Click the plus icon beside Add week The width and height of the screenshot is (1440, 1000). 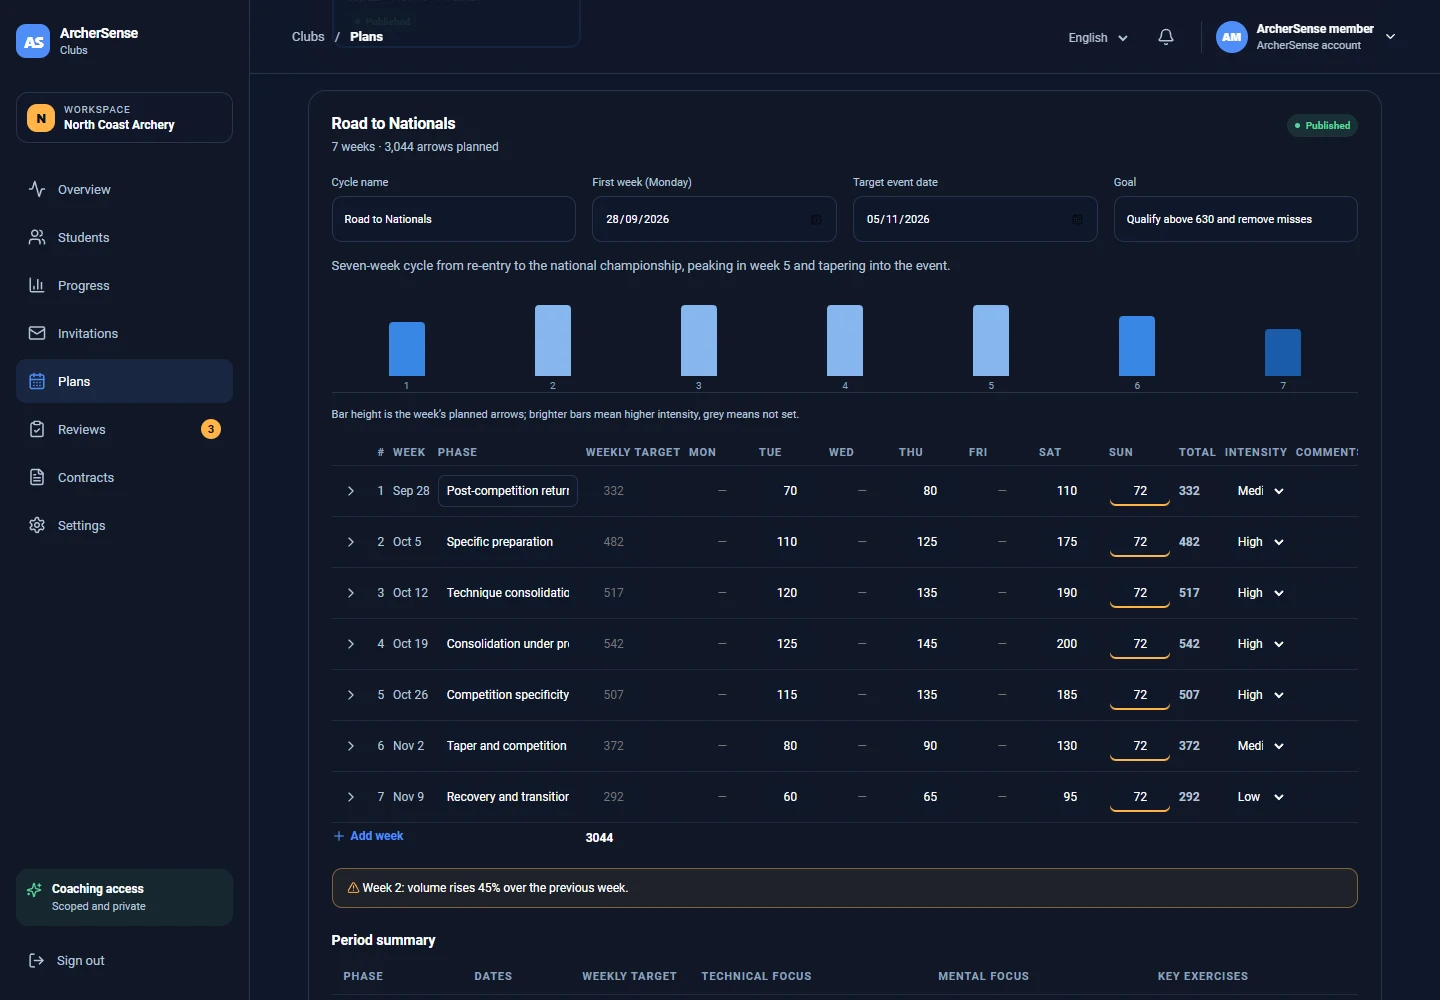[x=339, y=836]
